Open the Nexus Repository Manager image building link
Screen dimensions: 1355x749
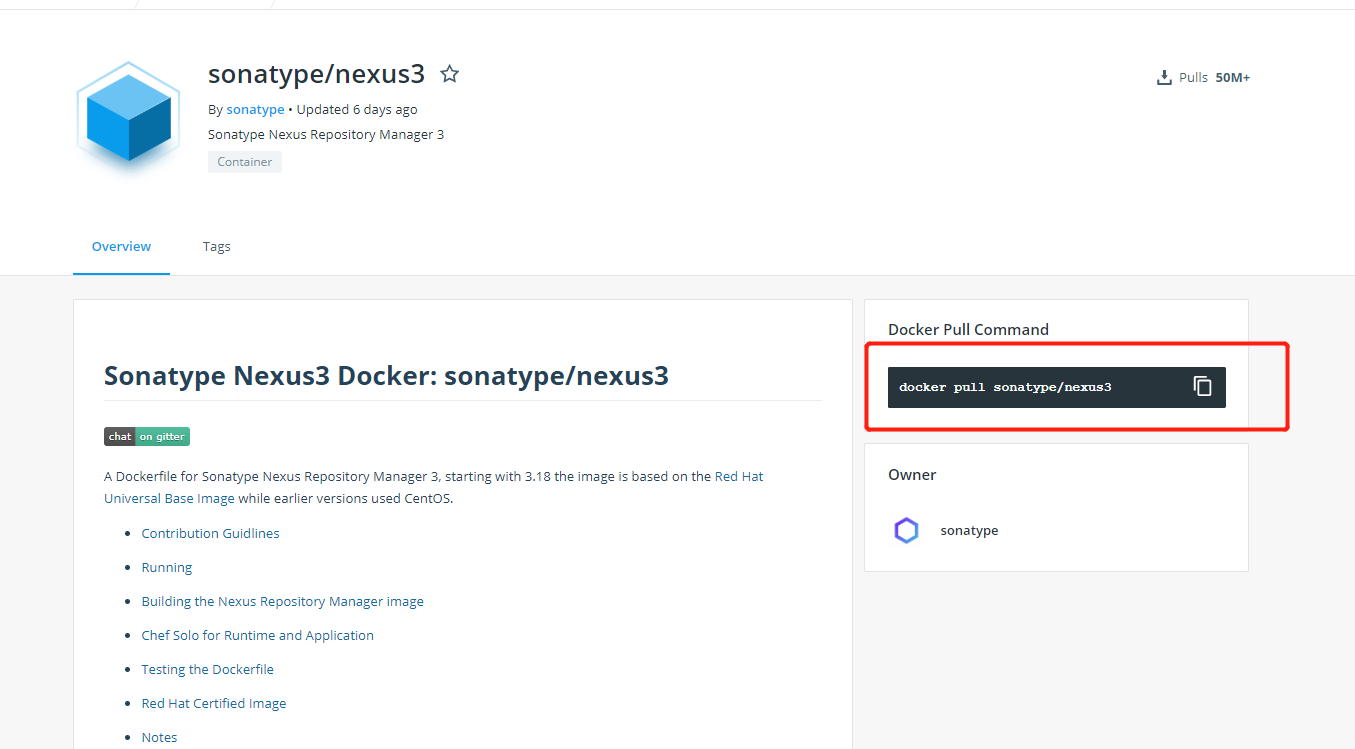[x=282, y=601]
